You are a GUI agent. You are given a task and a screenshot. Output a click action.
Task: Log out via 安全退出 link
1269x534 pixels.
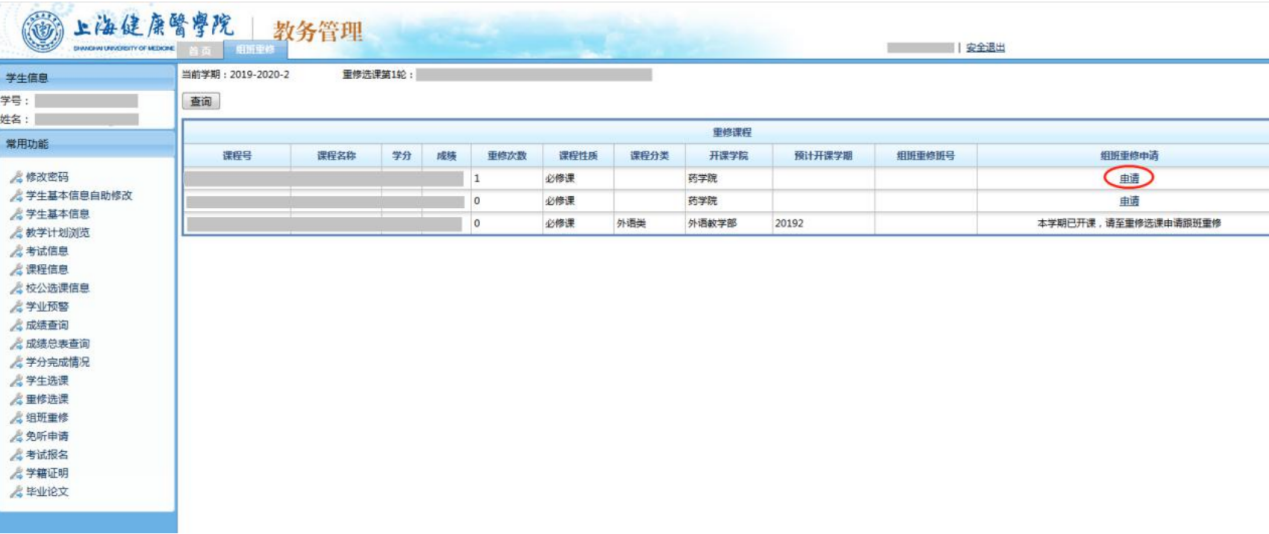point(985,47)
